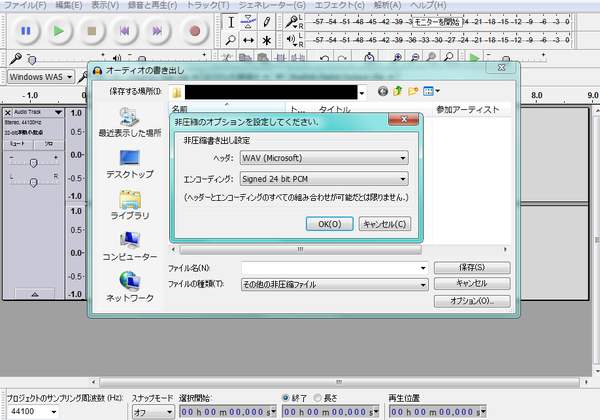Open the 表示(V) menu
Image resolution: width=600 pixels, height=420 pixels.
pos(105,5)
